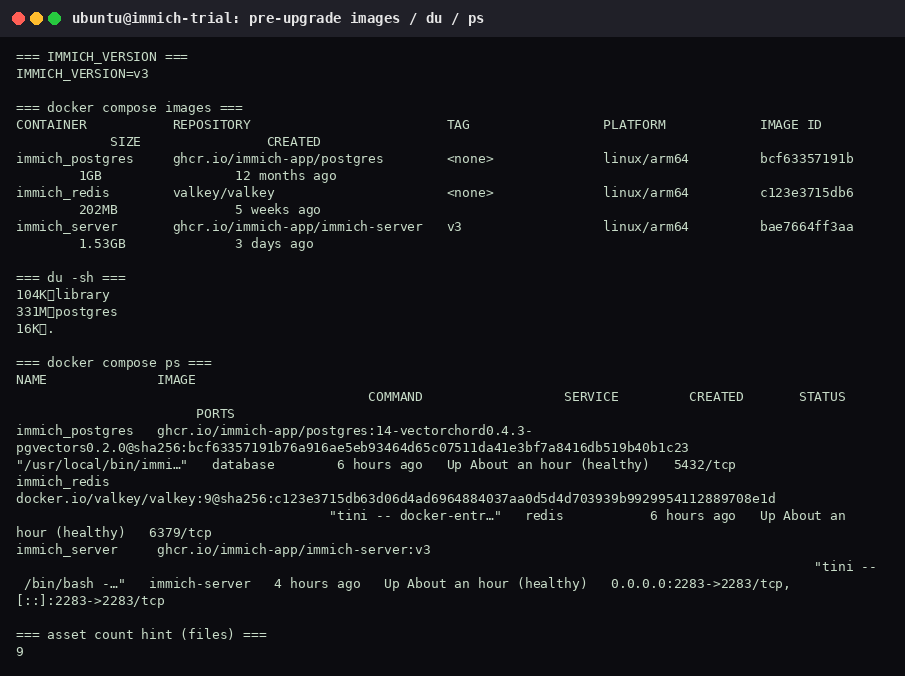This screenshot has width=905, height=676.
Task: Click the '5432/tcp' port value
Action: pyautogui.click(x=705, y=465)
